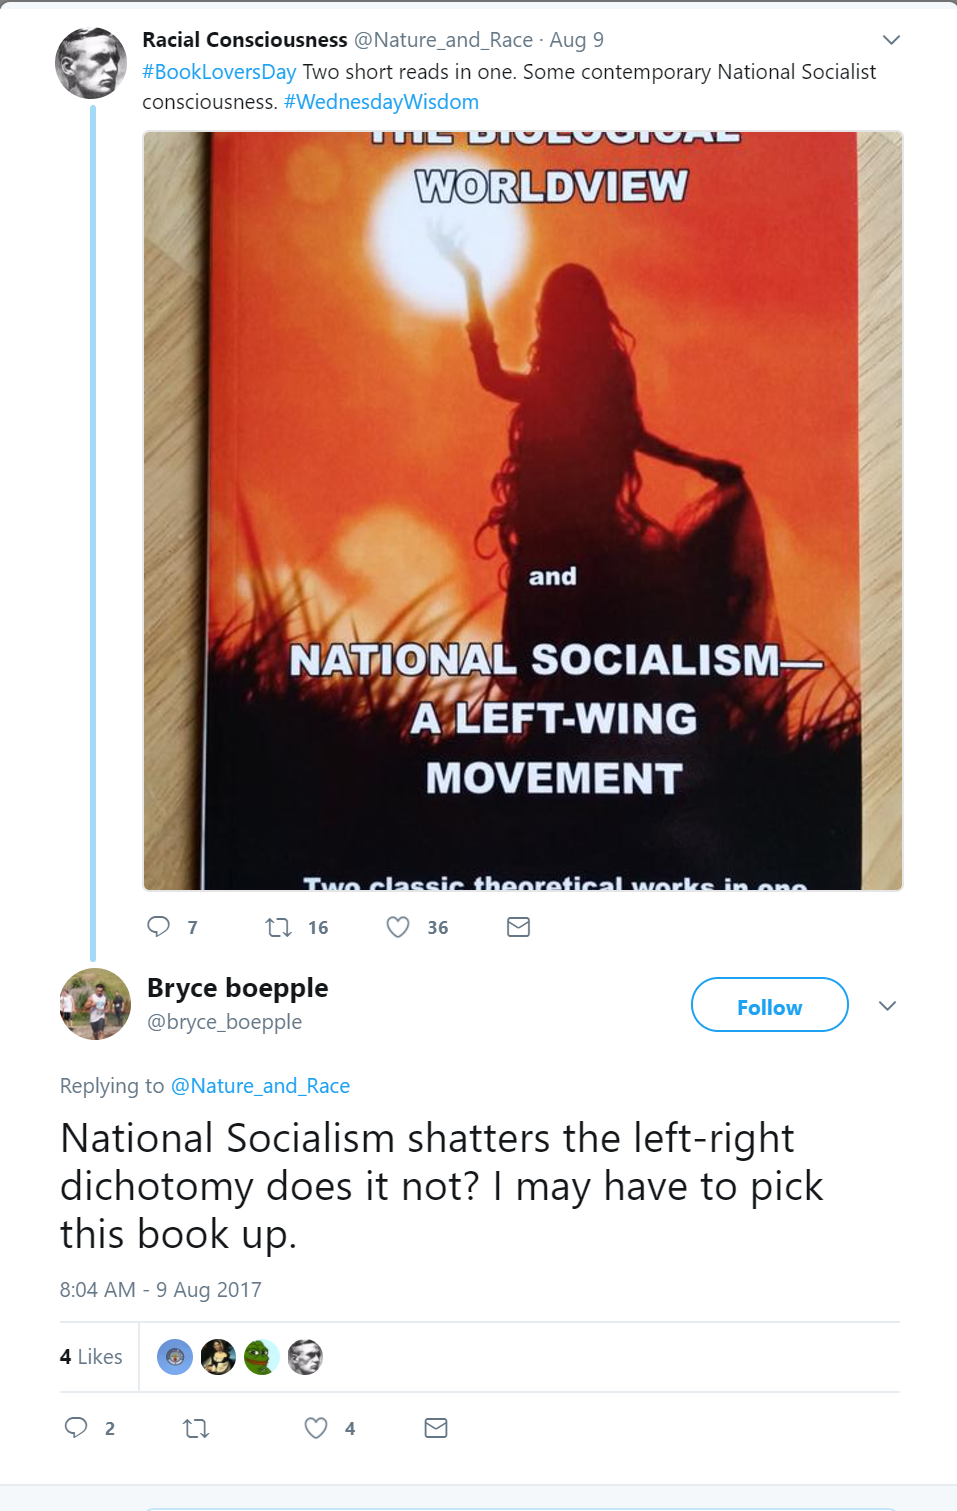Viewport: 957px width, 1511px height.
Task: Reply to Bryce boepple's tweet
Action: click(76, 1428)
